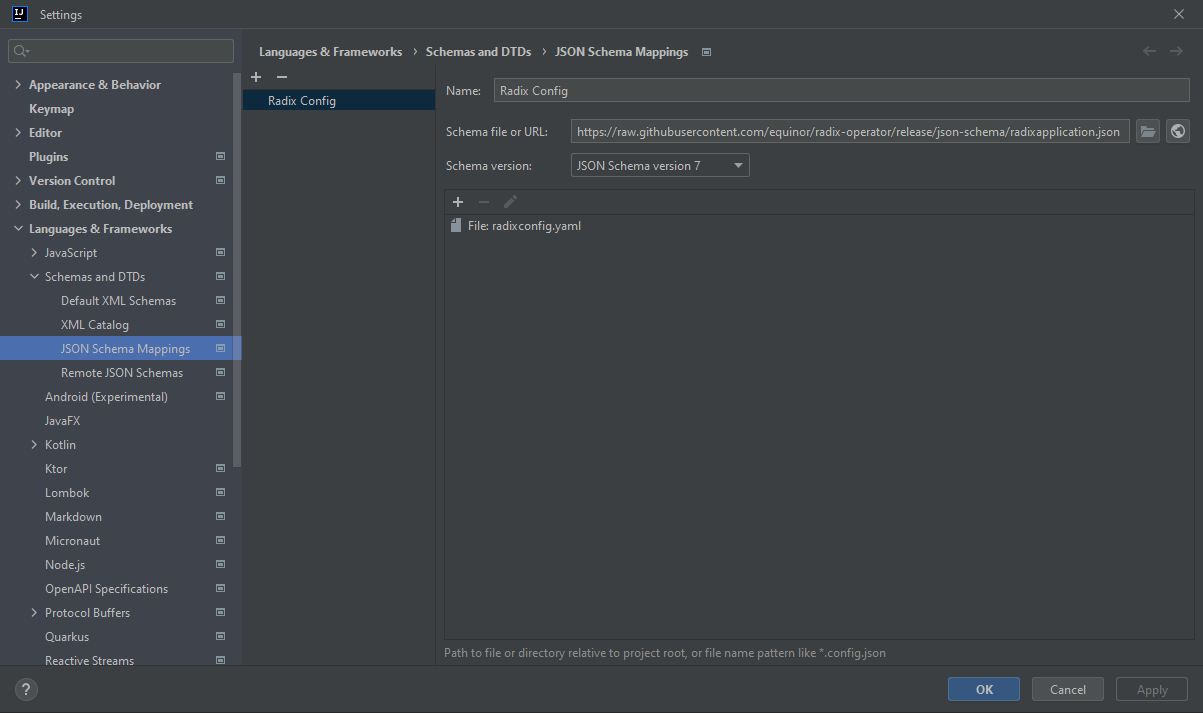
Task: Confirm settings with OK button
Action: pyautogui.click(x=983, y=689)
